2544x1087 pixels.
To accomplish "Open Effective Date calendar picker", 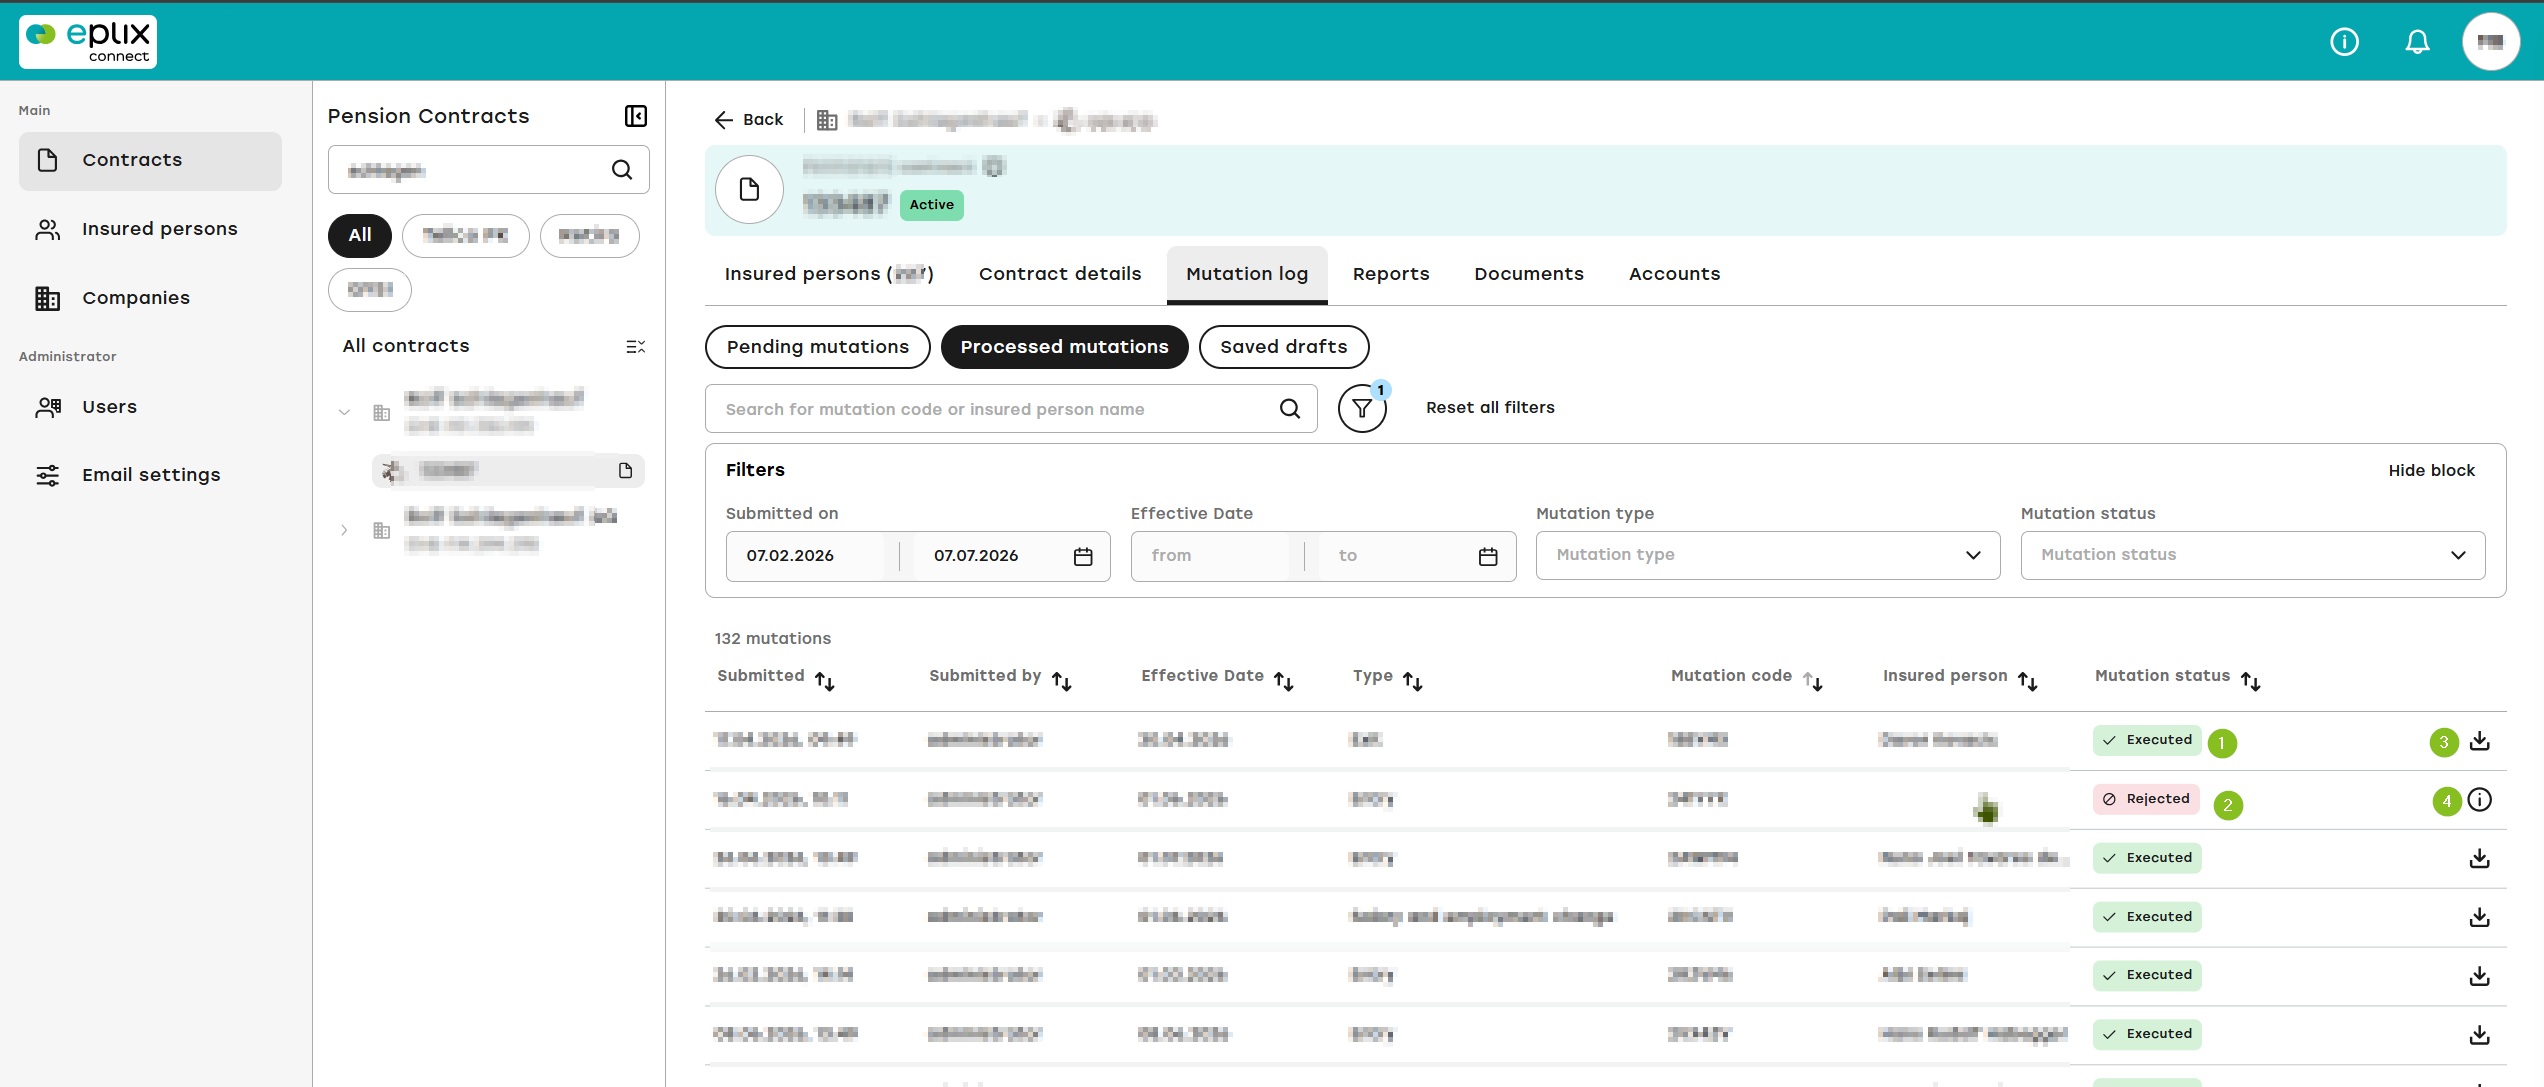I will [1488, 556].
